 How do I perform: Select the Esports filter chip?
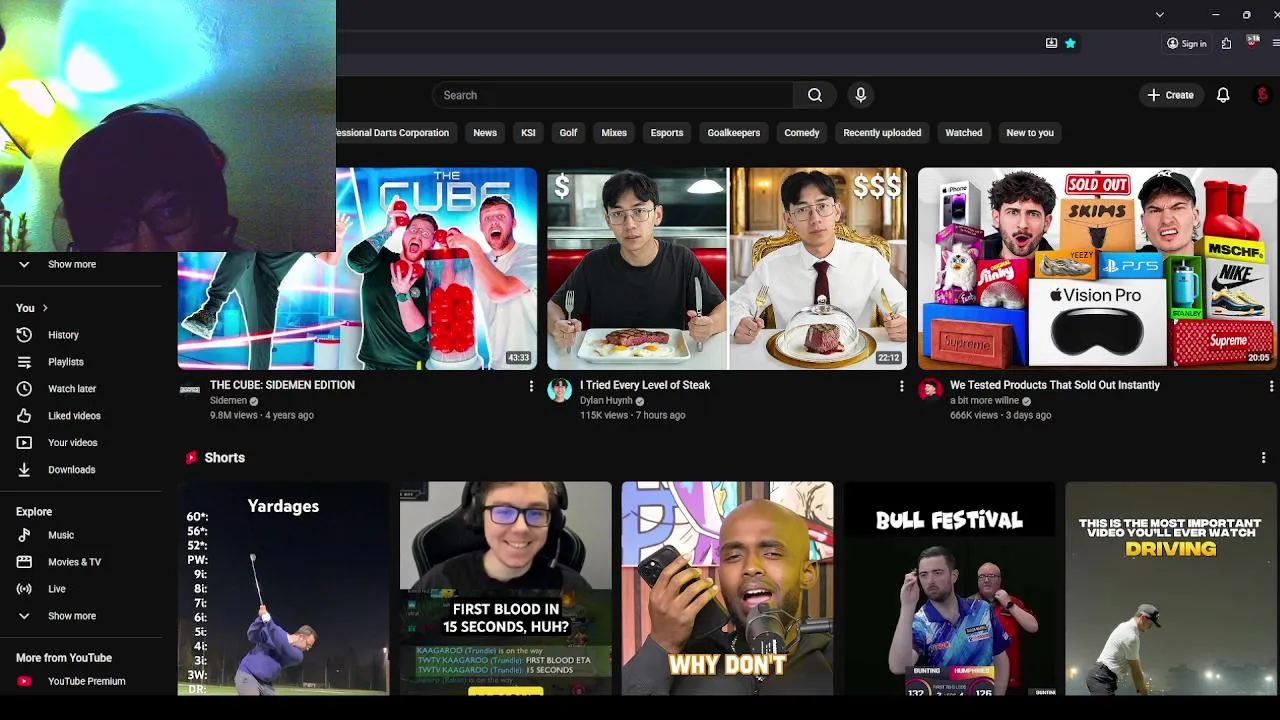(667, 133)
